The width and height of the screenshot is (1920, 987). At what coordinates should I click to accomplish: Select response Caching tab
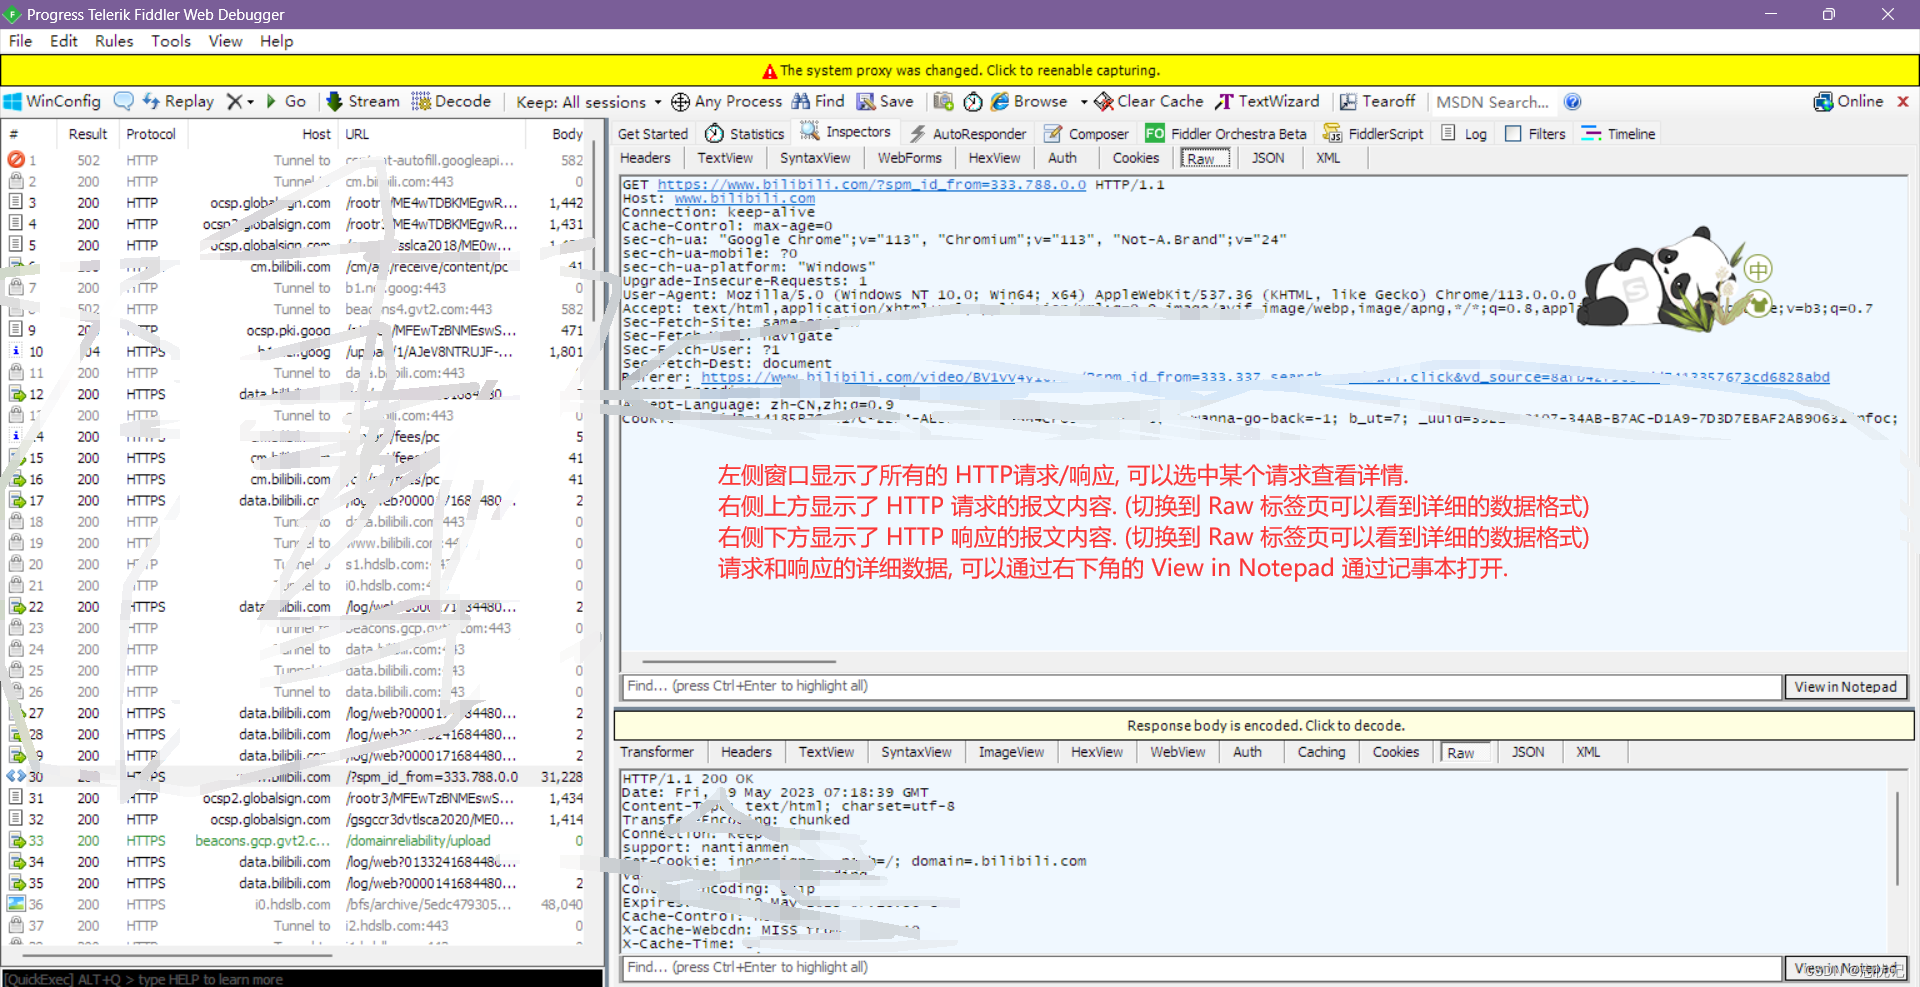point(1321,752)
